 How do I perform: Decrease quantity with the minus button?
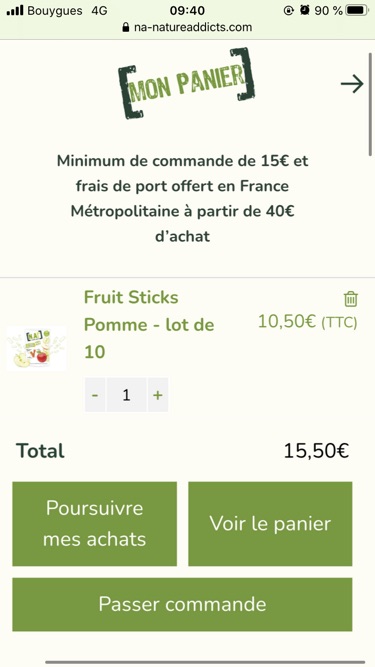95,395
